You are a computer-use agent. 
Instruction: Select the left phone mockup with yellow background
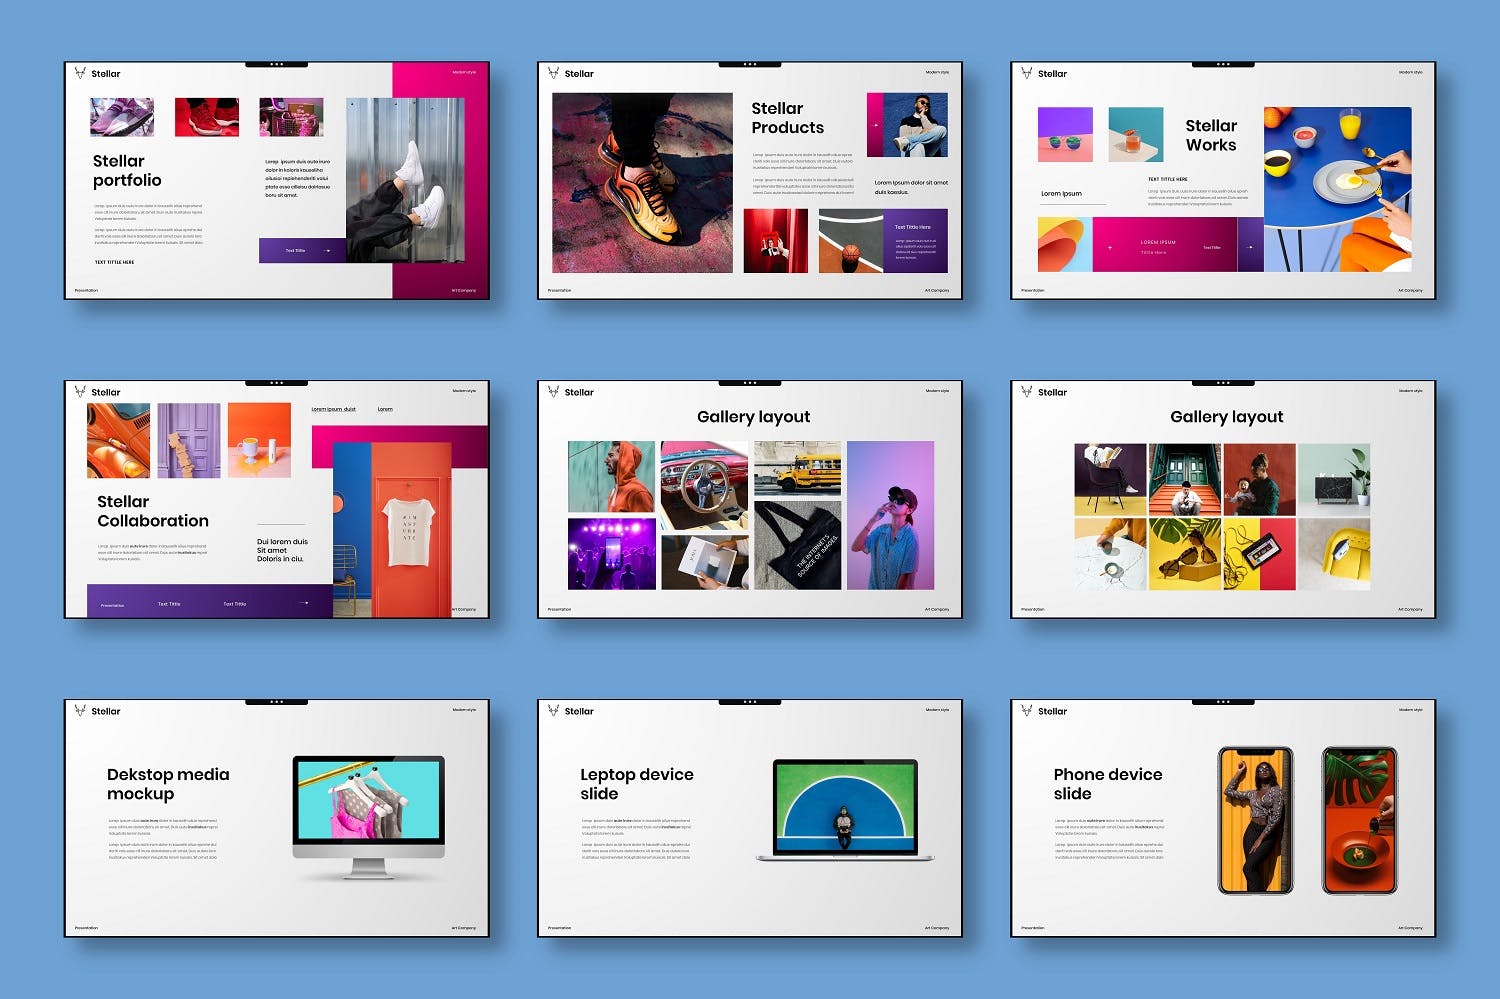coord(1255,820)
